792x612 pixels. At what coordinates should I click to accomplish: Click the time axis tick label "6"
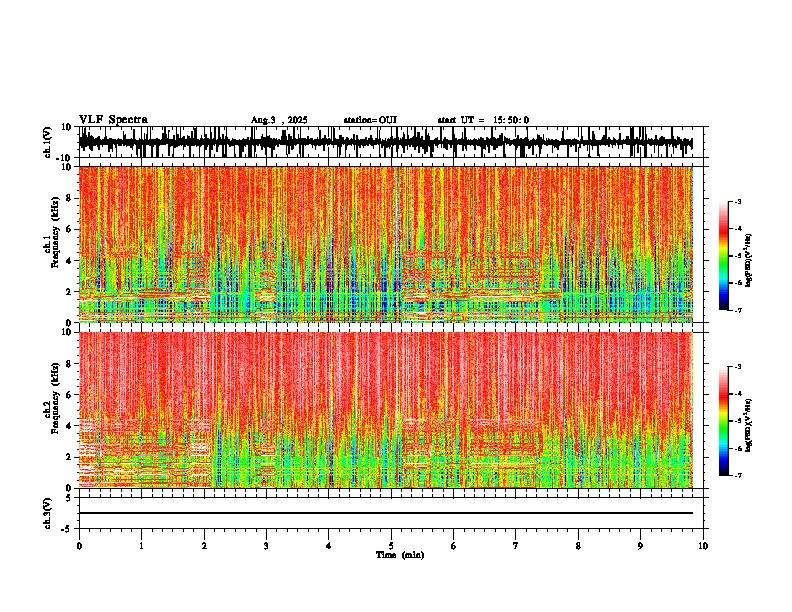click(x=454, y=546)
